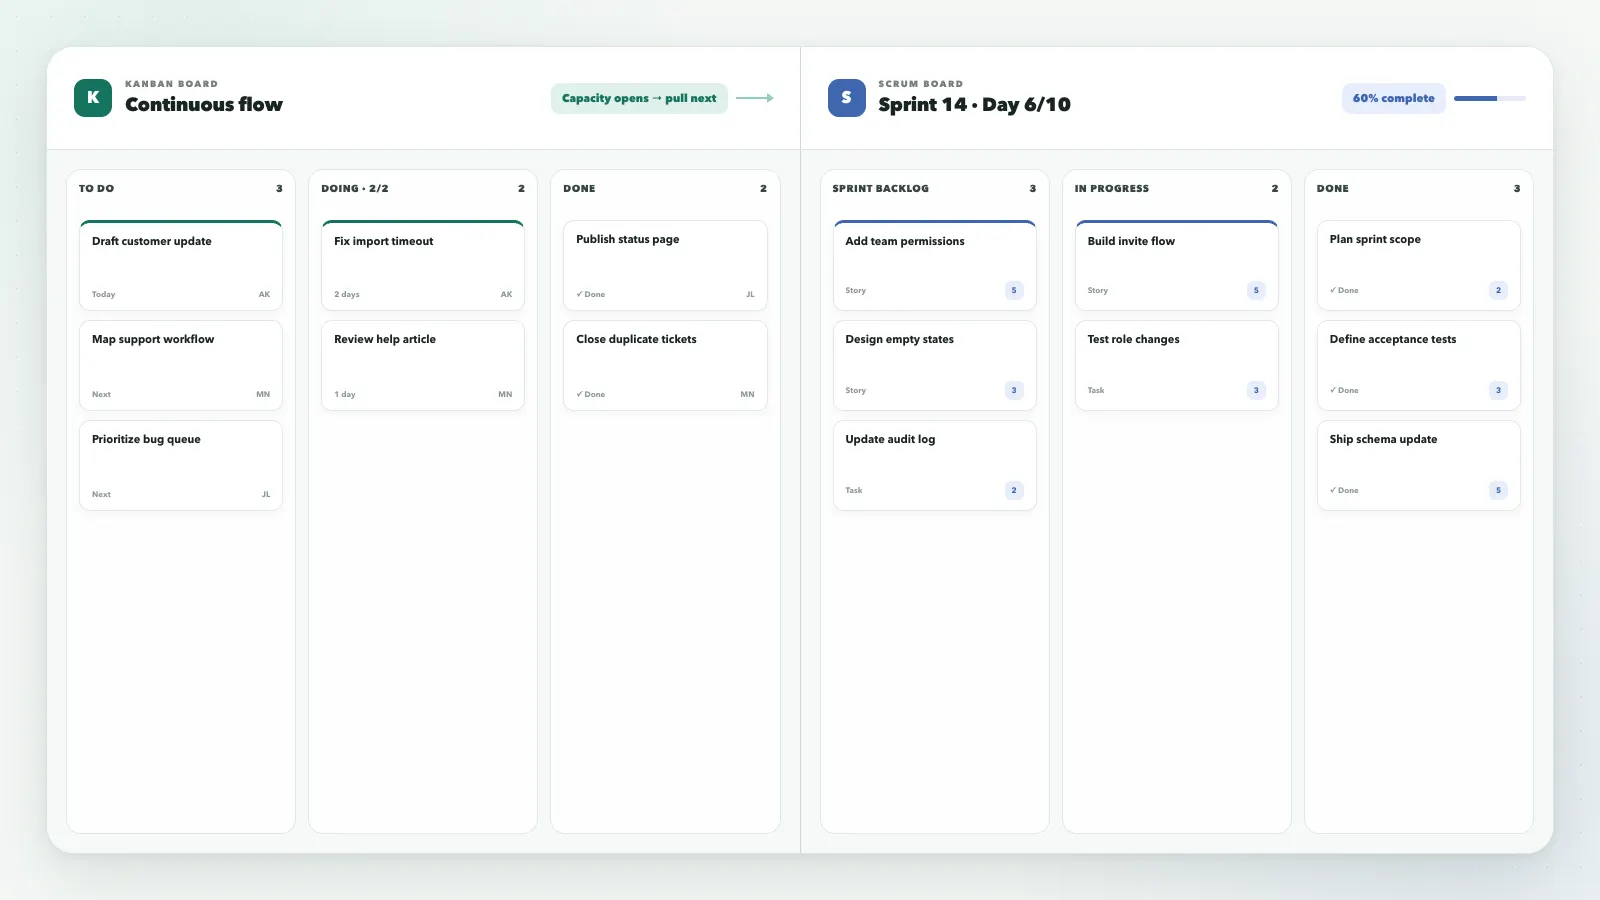Screen dimensions: 1600x900
Task: Click the Sprint 14 Day 6/10 title
Action: (x=975, y=104)
